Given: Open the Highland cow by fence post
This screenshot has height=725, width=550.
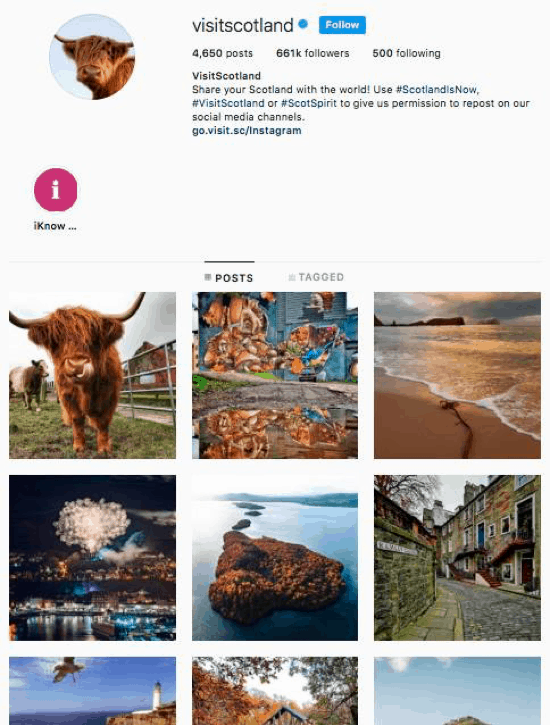Looking at the screenshot, I should pos(92,375).
